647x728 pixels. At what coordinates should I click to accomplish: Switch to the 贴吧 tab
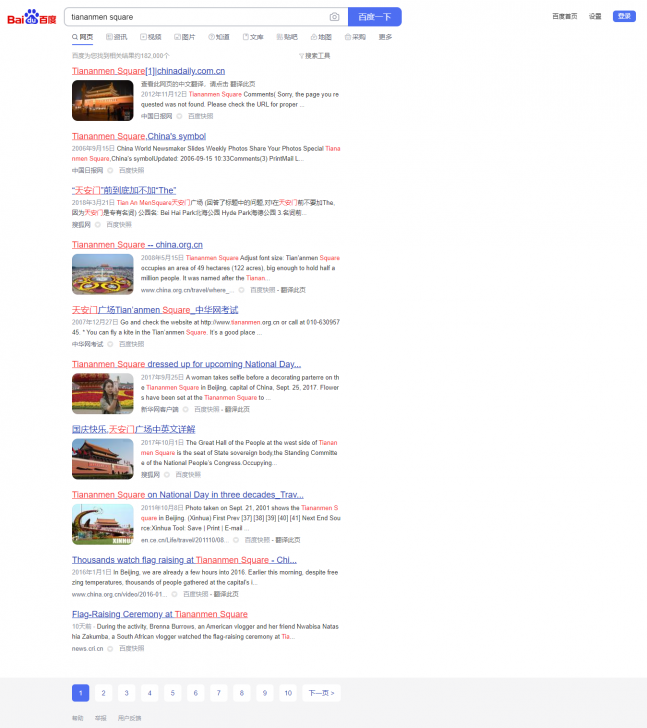[x=287, y=37]
